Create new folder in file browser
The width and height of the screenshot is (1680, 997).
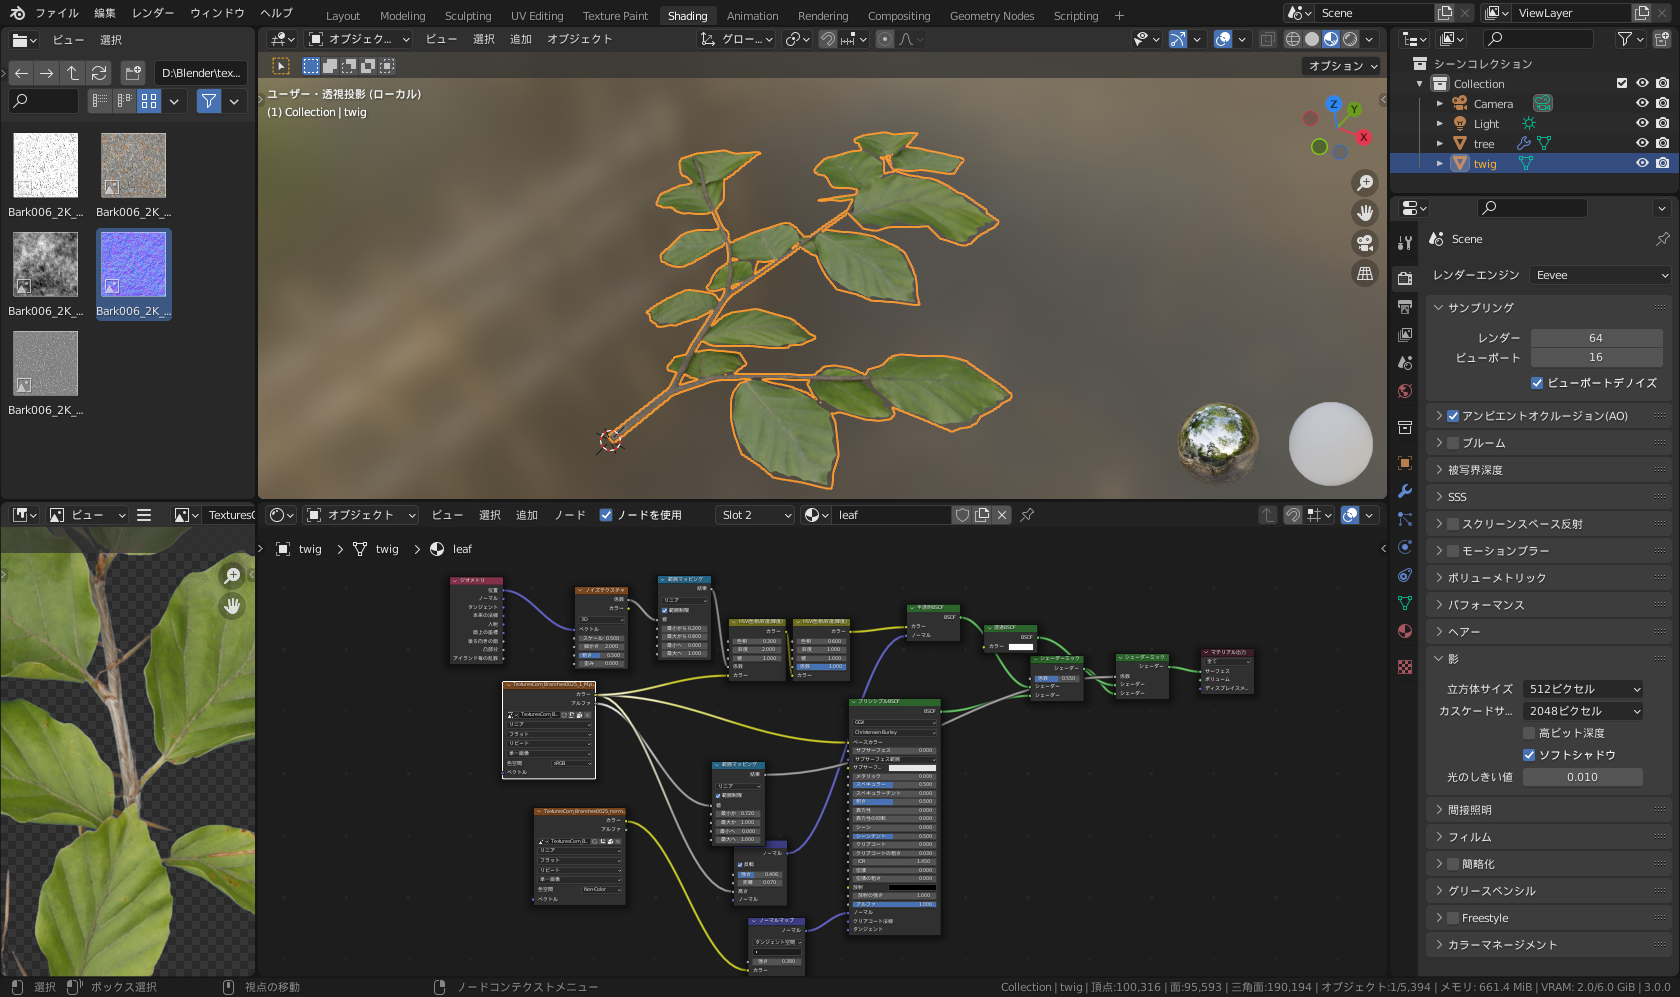pos(134,73)
